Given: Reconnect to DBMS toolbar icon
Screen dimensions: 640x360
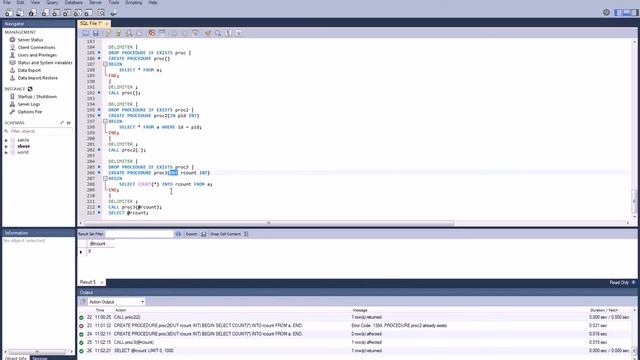Looking at the screenshot, I should click(x=113, y=13).
